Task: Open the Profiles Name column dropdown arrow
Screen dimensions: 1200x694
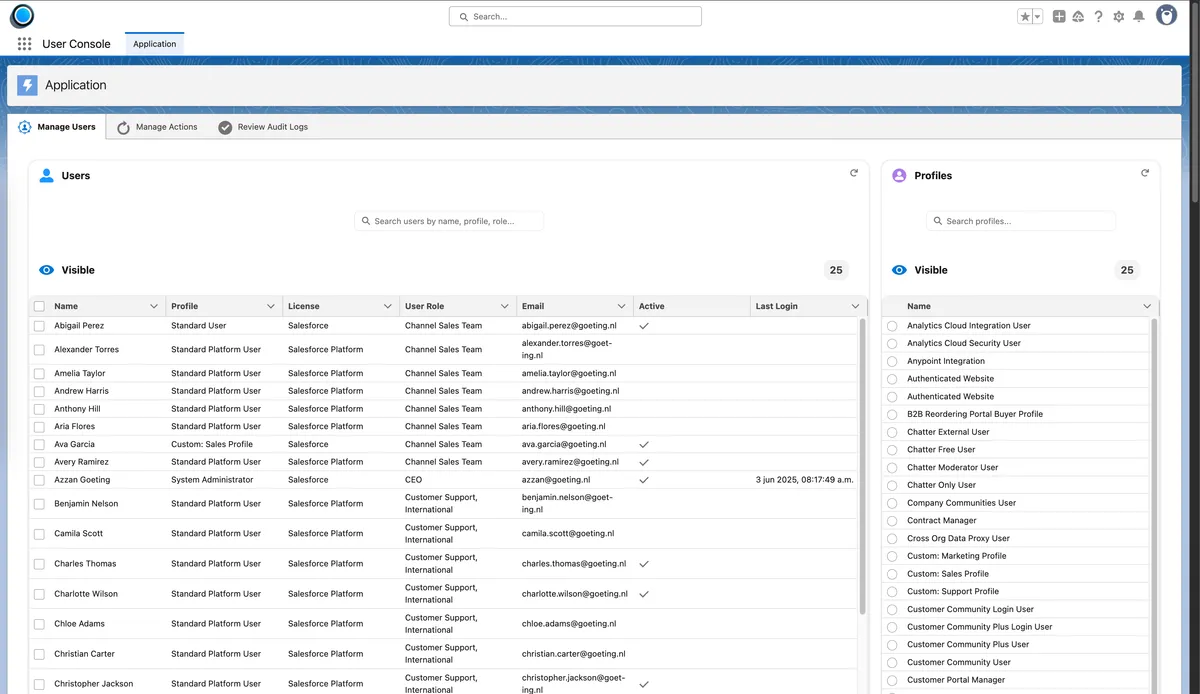Action: pyautogui.click(x=1147, y=306)
